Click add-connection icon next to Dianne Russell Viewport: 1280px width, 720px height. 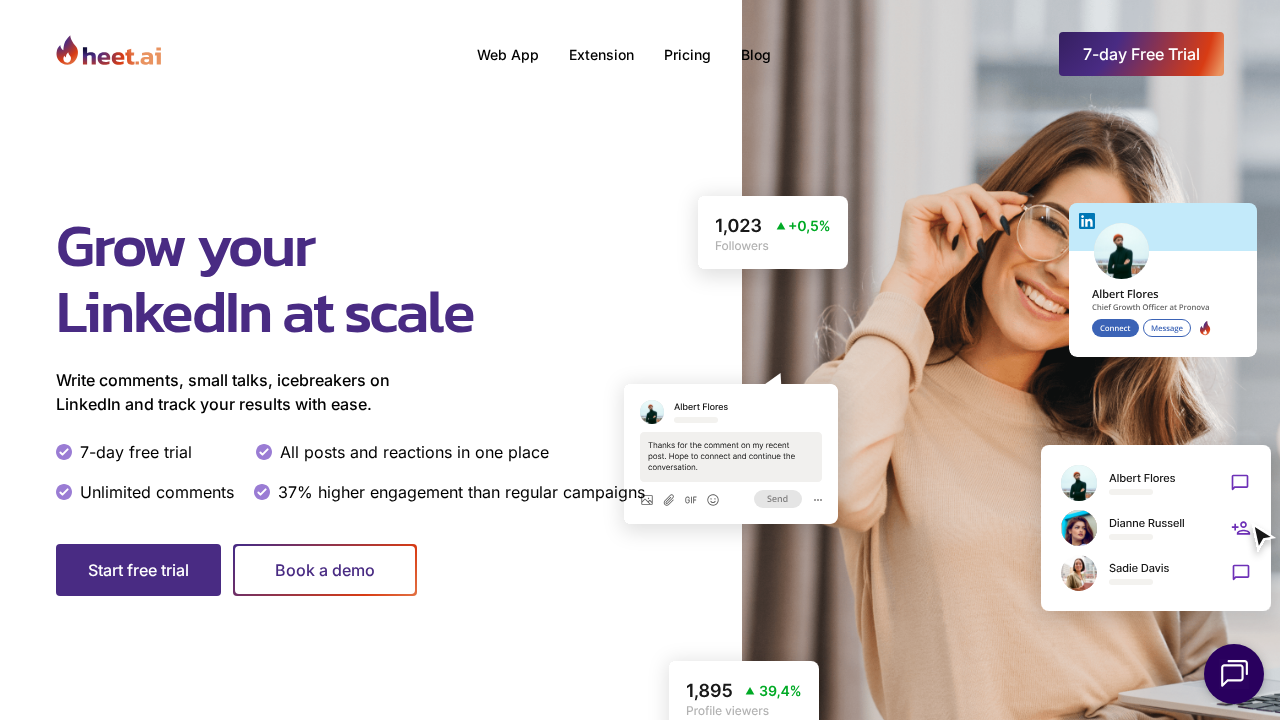pos(1241,528)
